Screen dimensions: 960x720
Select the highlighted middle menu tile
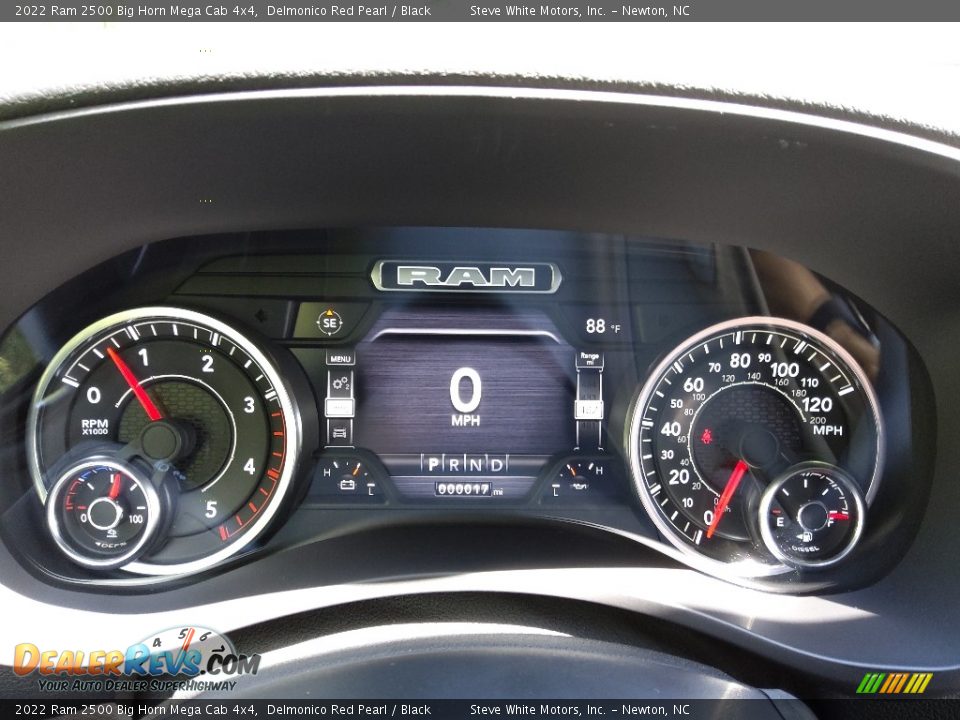pos(340,407)
